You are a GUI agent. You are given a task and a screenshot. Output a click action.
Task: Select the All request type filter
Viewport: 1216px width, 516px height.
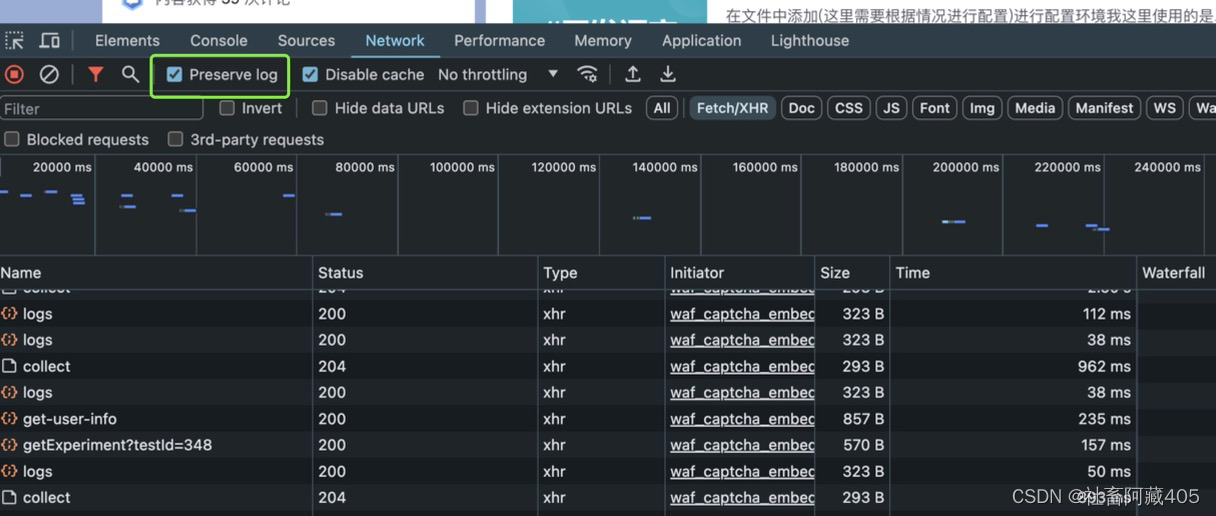coord(662,108)
